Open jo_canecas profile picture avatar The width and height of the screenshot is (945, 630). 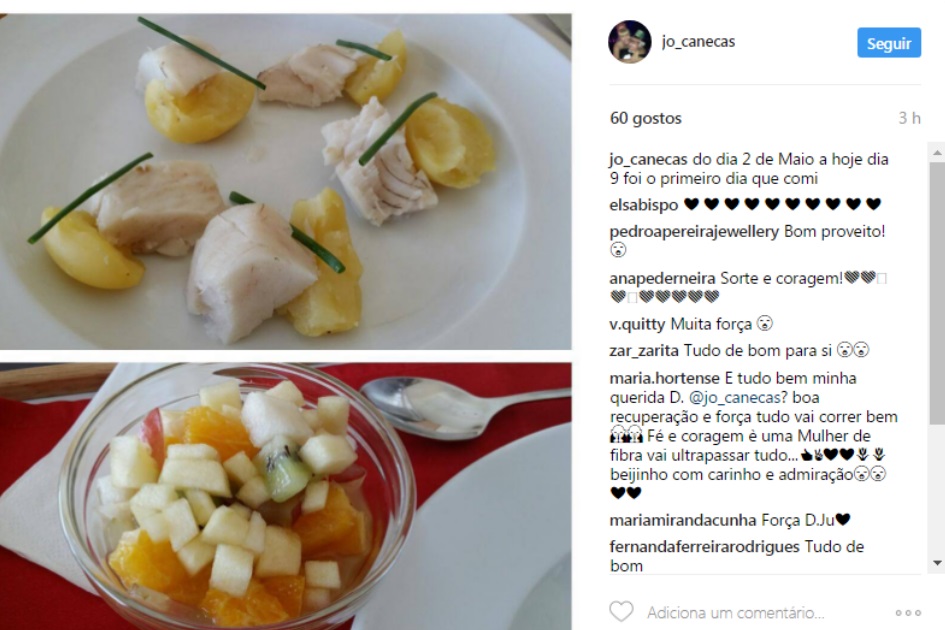630,42
